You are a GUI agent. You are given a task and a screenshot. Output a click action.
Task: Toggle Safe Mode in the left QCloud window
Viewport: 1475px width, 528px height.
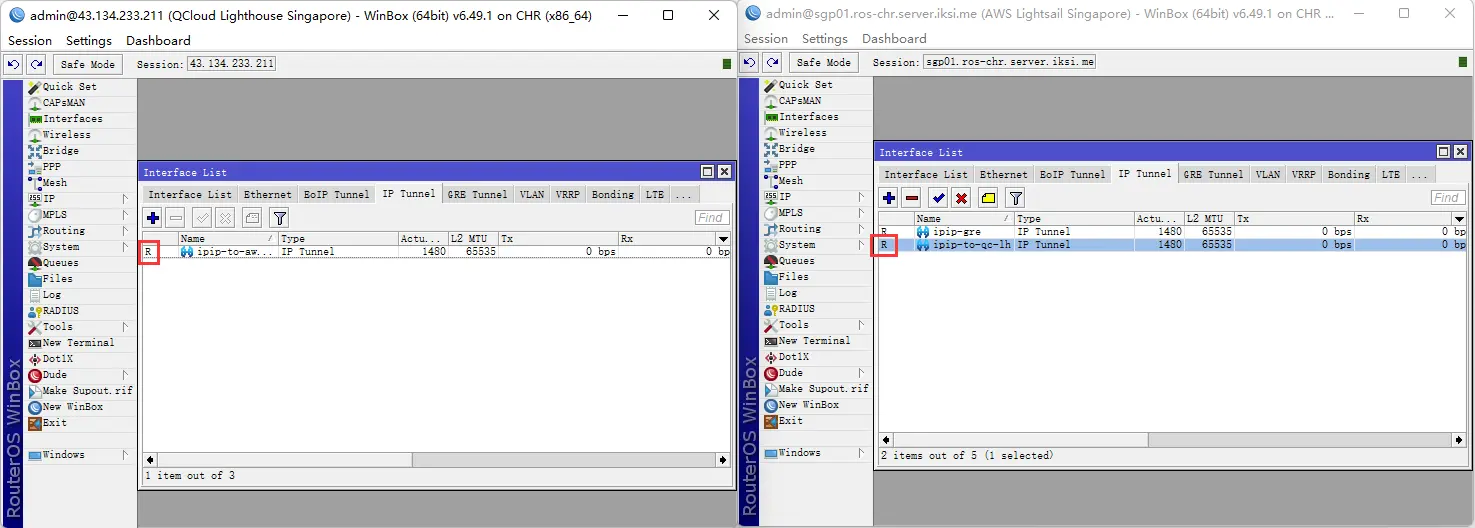click(x=89, y=64)
